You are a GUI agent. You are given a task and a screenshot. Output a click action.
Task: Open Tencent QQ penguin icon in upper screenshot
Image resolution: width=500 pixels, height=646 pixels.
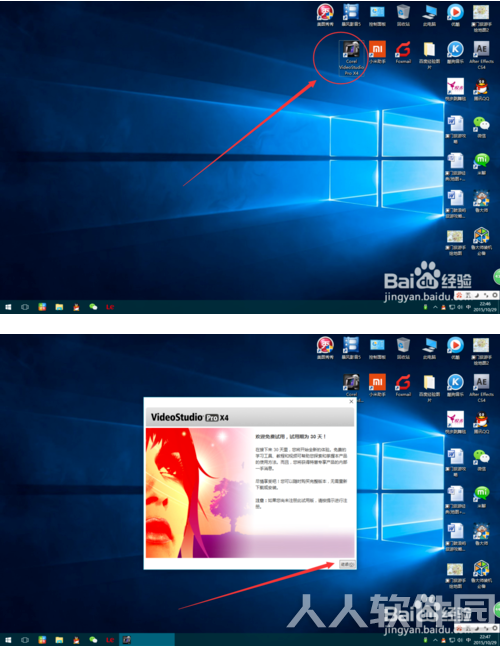(481, 89)
